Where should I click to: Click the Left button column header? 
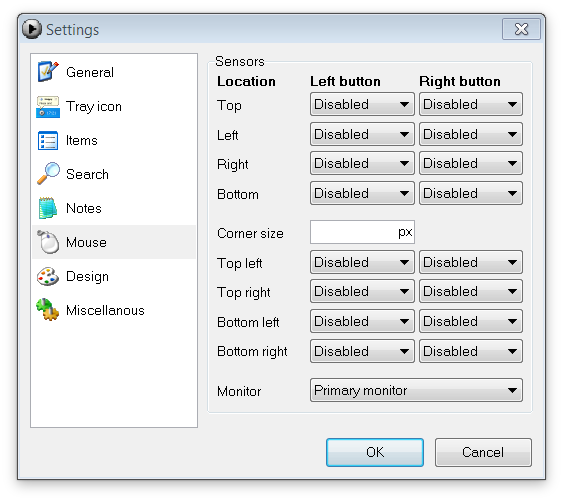(345, 82)
